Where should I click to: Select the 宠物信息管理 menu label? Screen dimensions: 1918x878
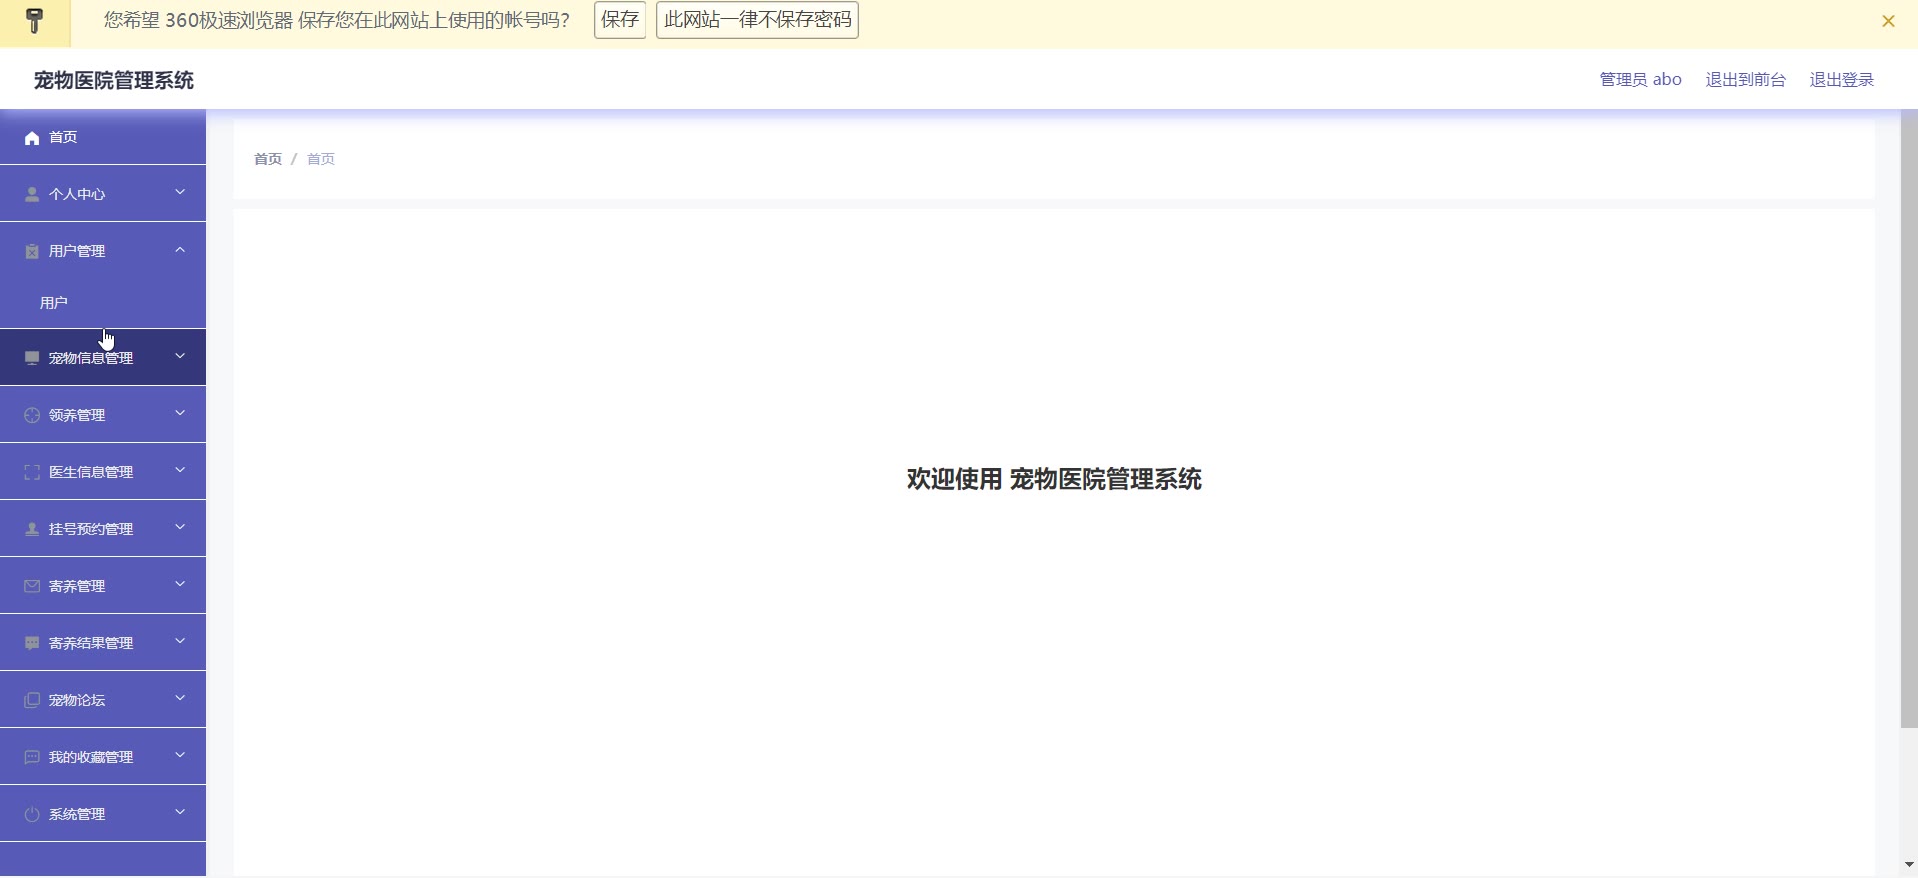coord(91,358)
